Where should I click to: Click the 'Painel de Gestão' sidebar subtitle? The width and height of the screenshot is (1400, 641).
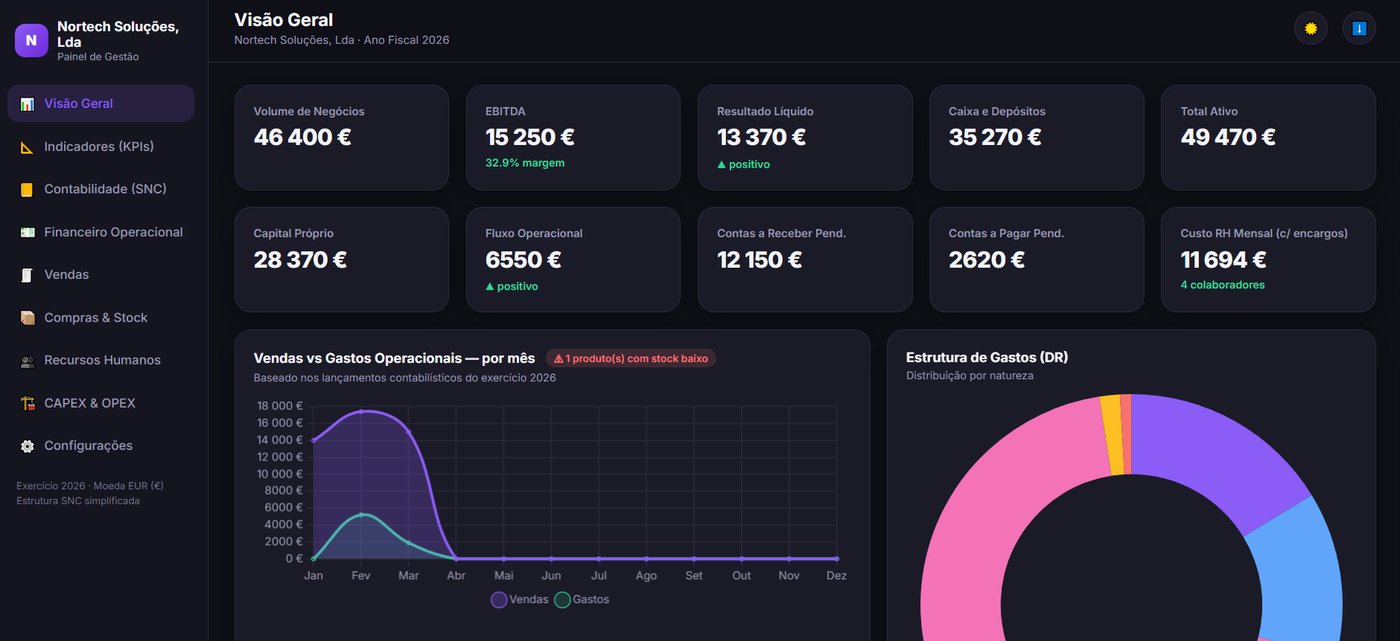tap(98, 57)
